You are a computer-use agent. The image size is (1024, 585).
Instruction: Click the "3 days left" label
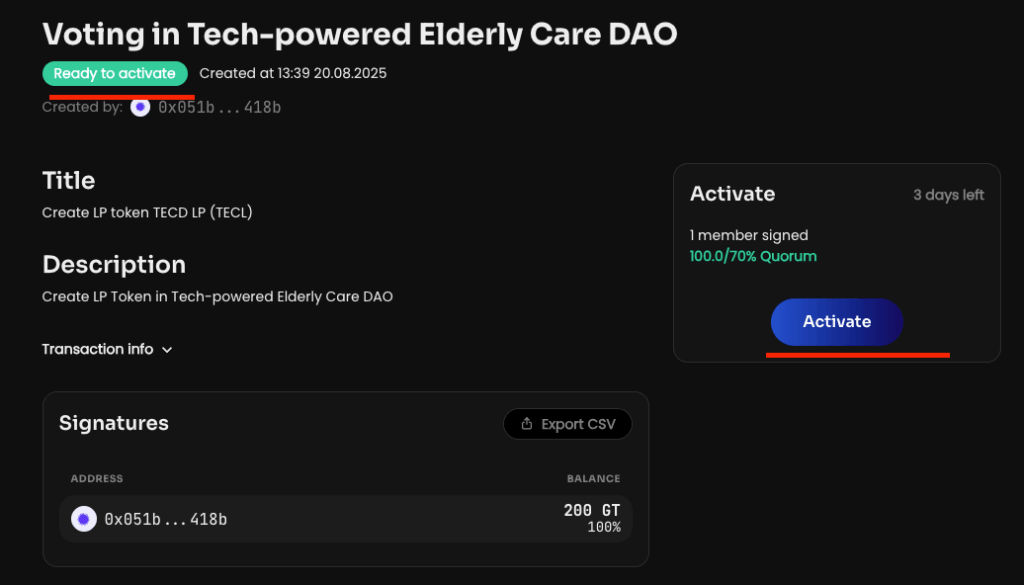[948, 195]
